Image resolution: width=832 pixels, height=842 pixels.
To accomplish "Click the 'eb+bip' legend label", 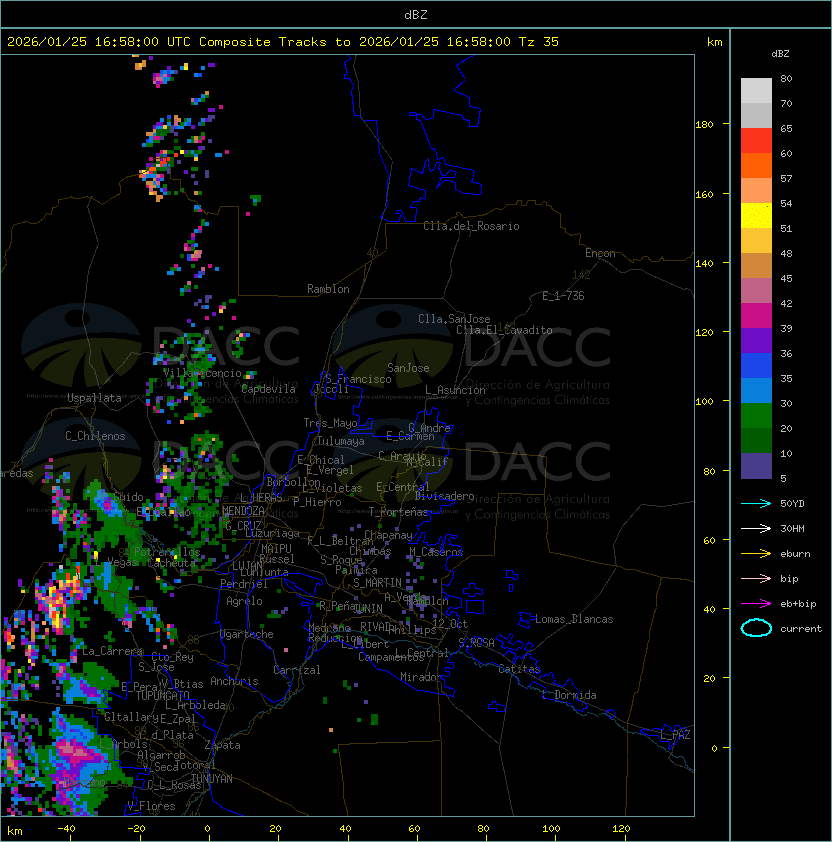I will click(798, 604).
